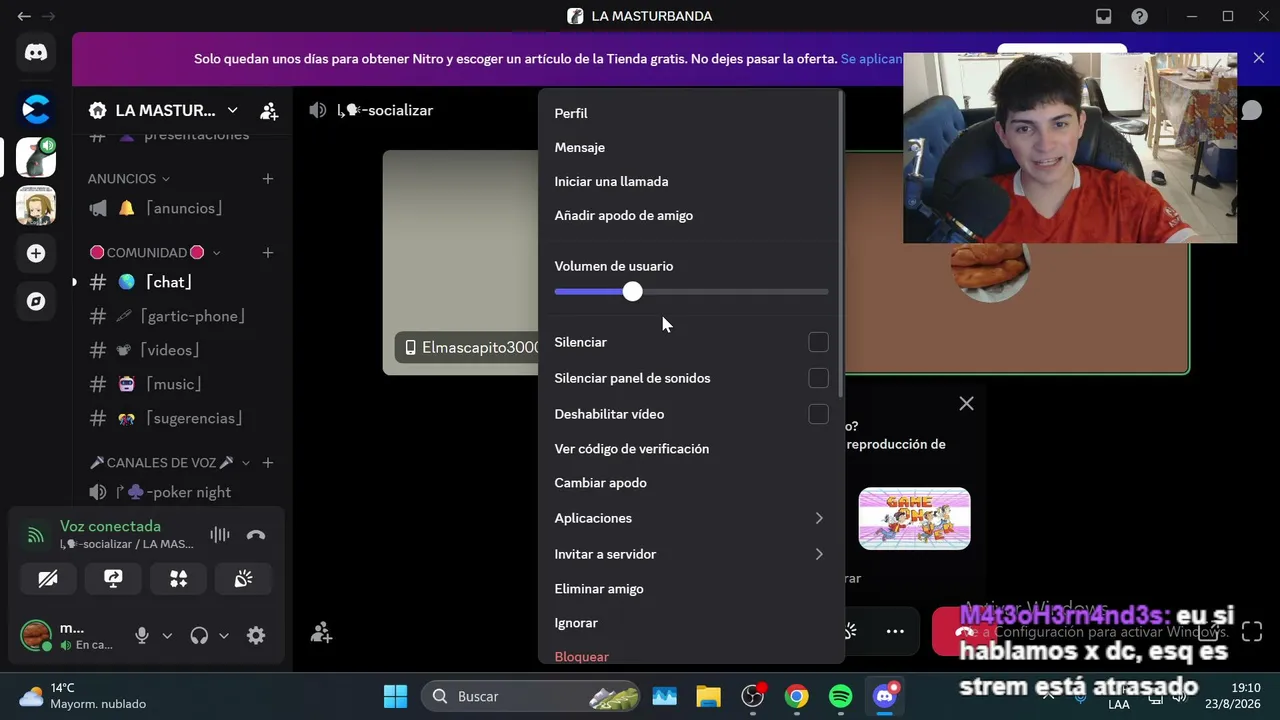This screenshot has height=720, width=1280.
Task: Add a channel under CANALES DE VOZ
Action: coord(268,462)
